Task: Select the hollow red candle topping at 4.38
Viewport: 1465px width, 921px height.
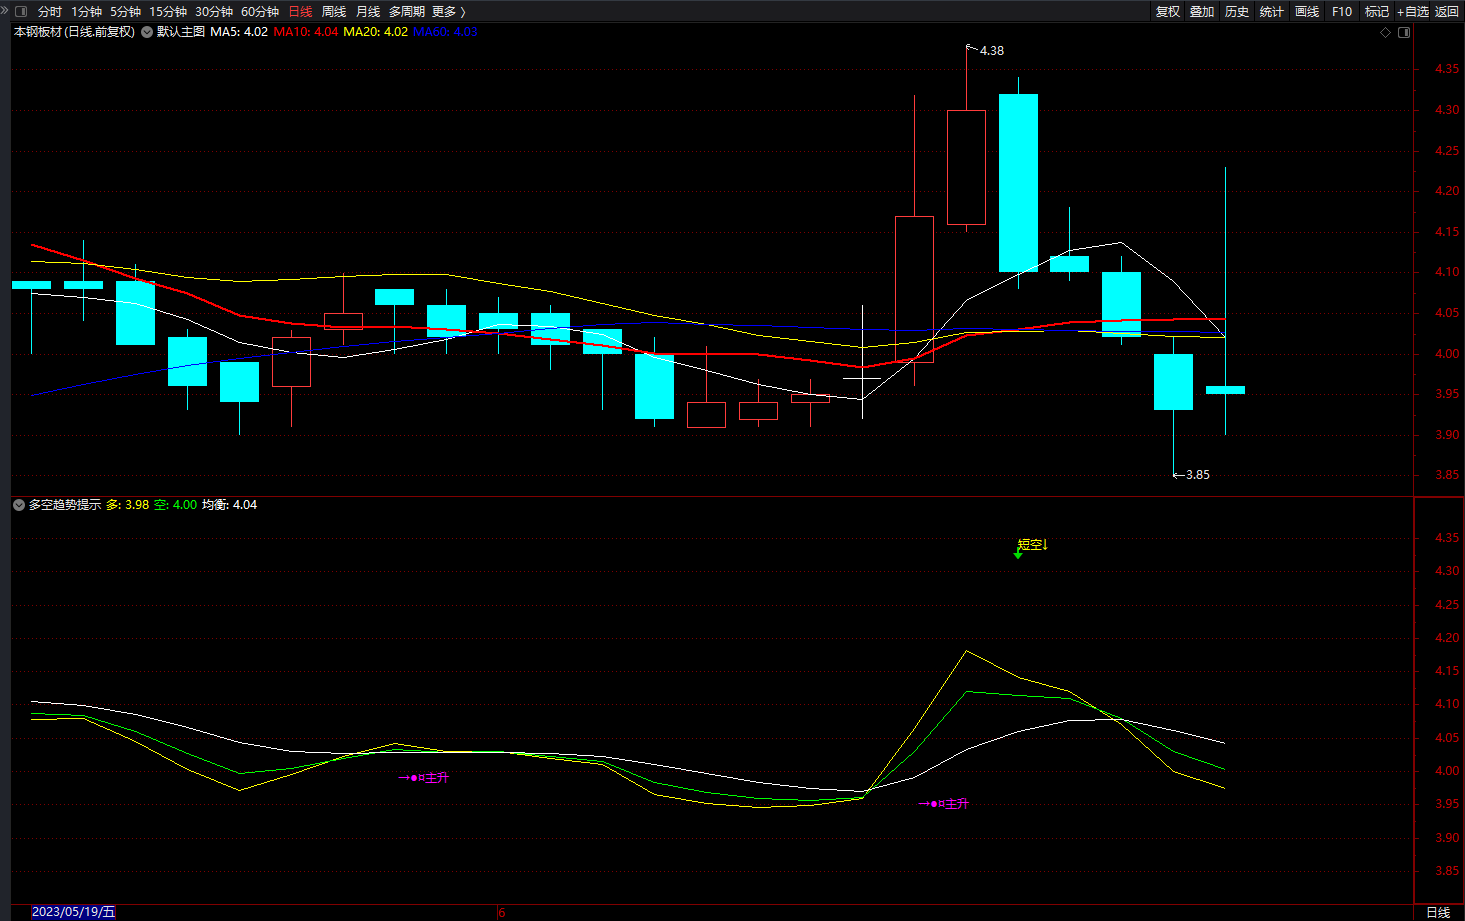Action: coord(966,167)
